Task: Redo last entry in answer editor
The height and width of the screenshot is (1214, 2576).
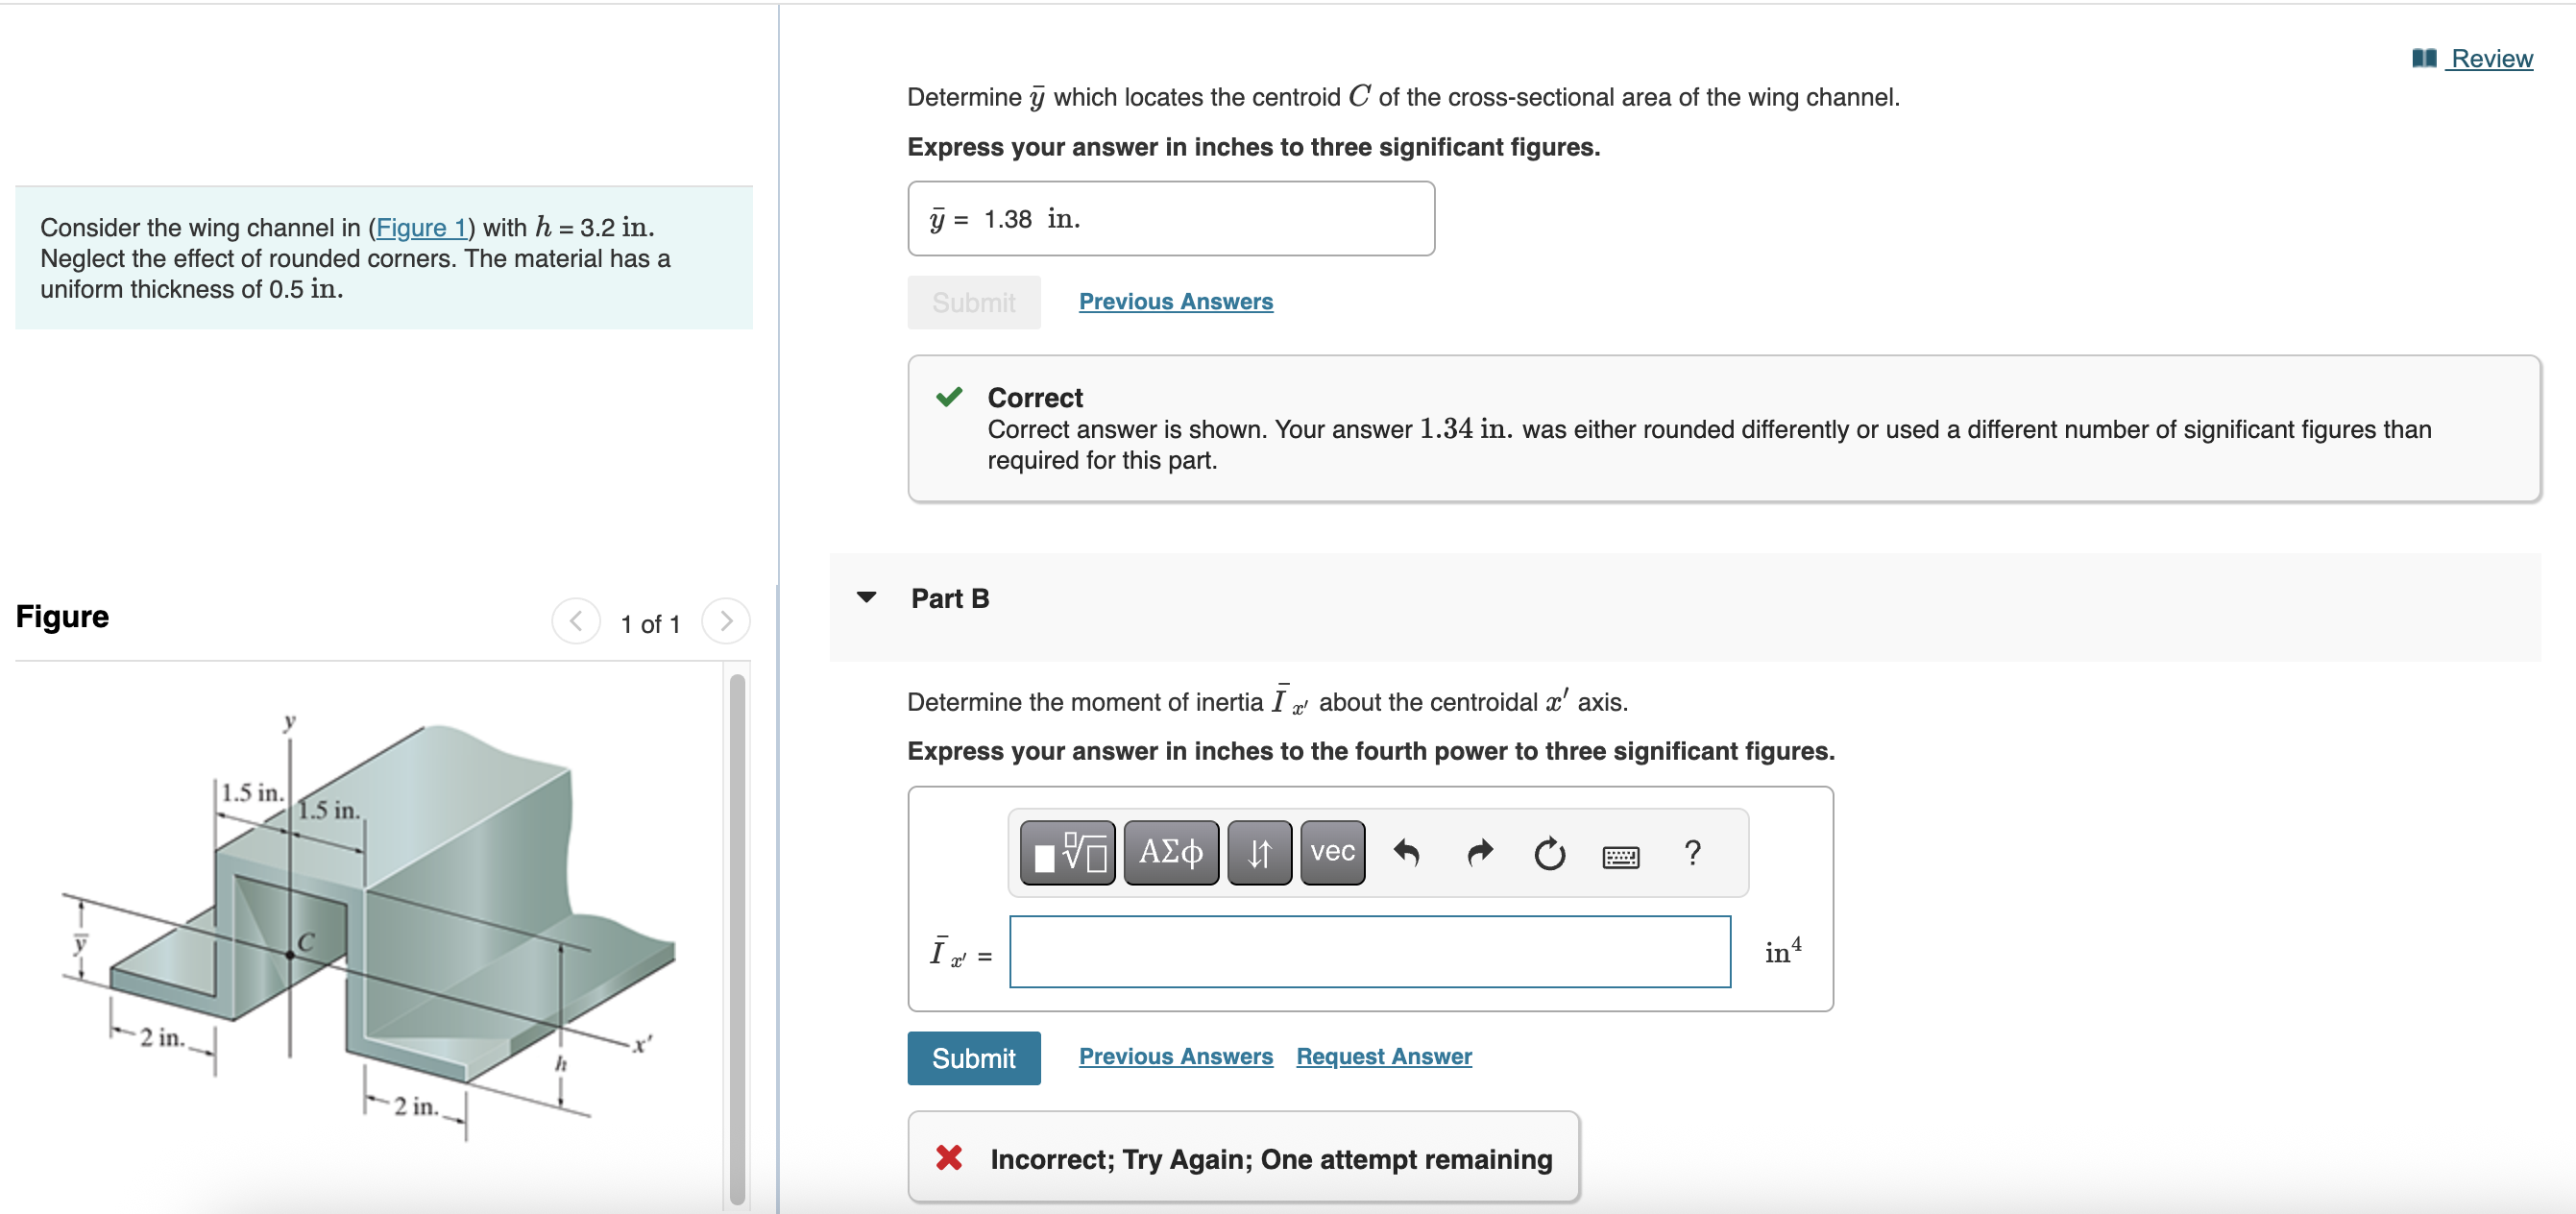Action: [1479, 853]
